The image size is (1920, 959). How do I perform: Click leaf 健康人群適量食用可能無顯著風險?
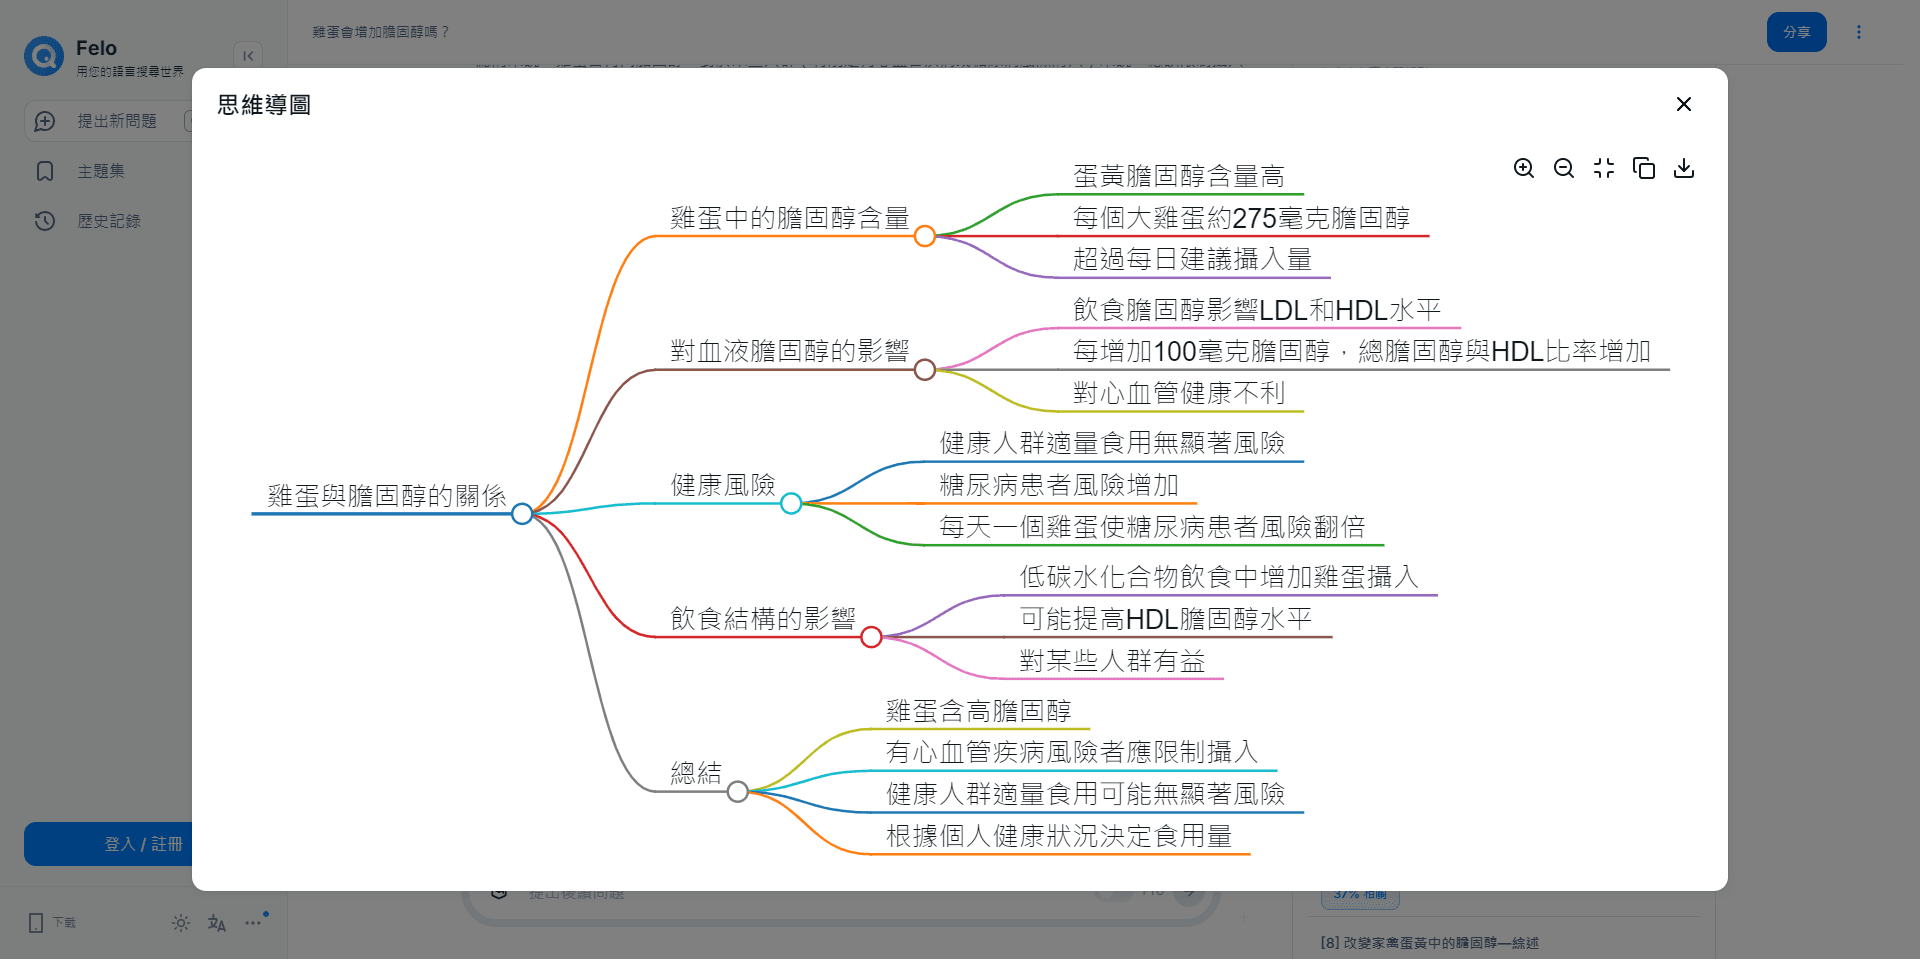coord(1086,794)
